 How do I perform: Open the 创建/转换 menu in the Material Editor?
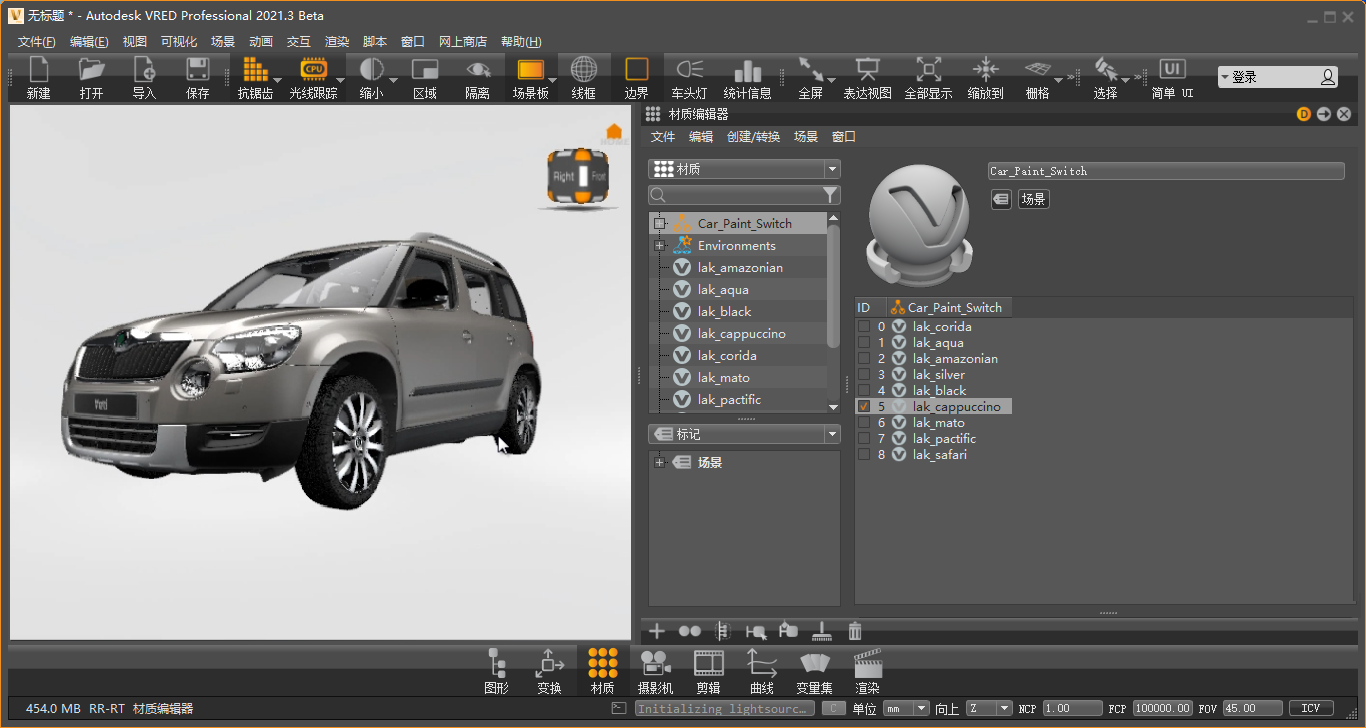[753, 137]
